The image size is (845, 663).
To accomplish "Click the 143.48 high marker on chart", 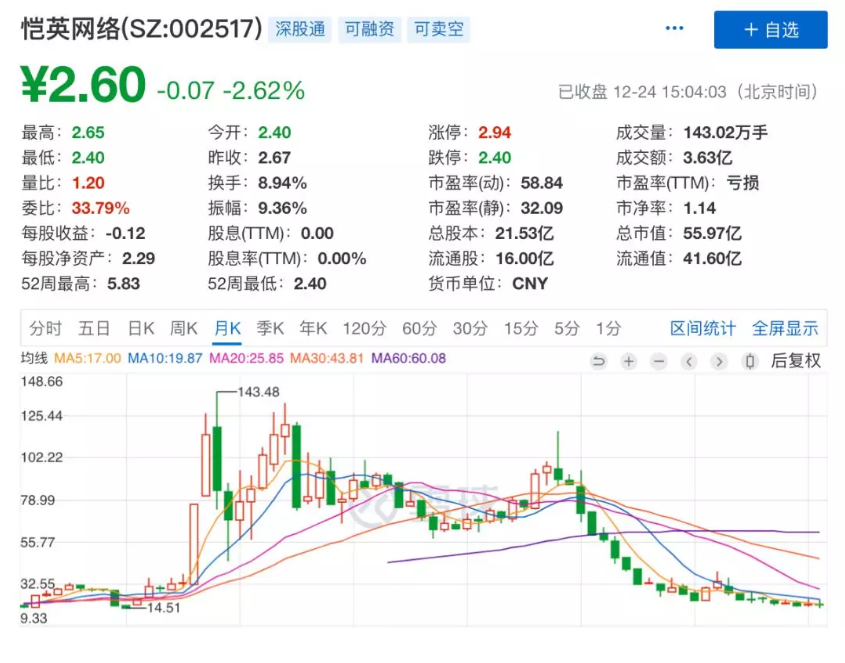I will coord(259,392).
